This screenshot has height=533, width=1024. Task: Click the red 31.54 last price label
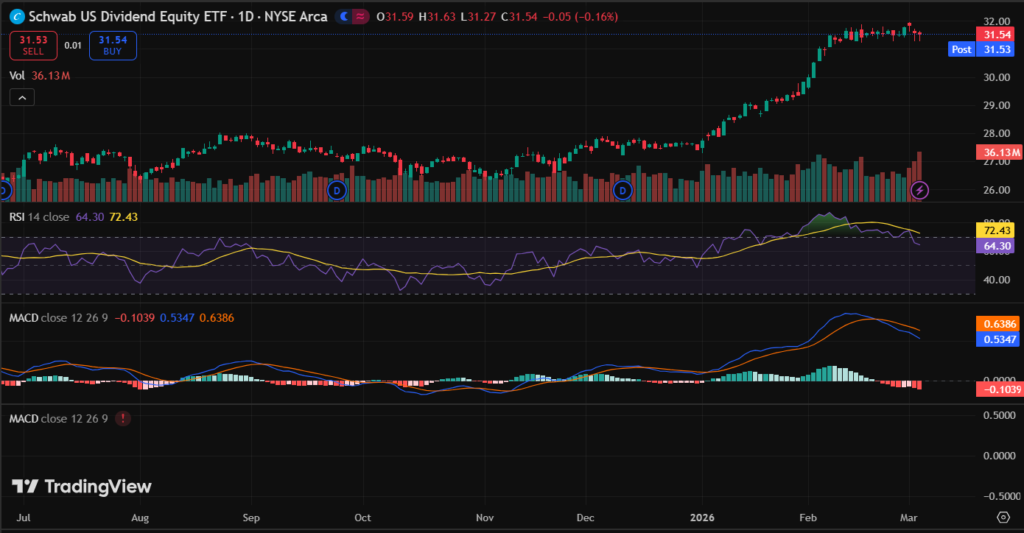[996, 34]
